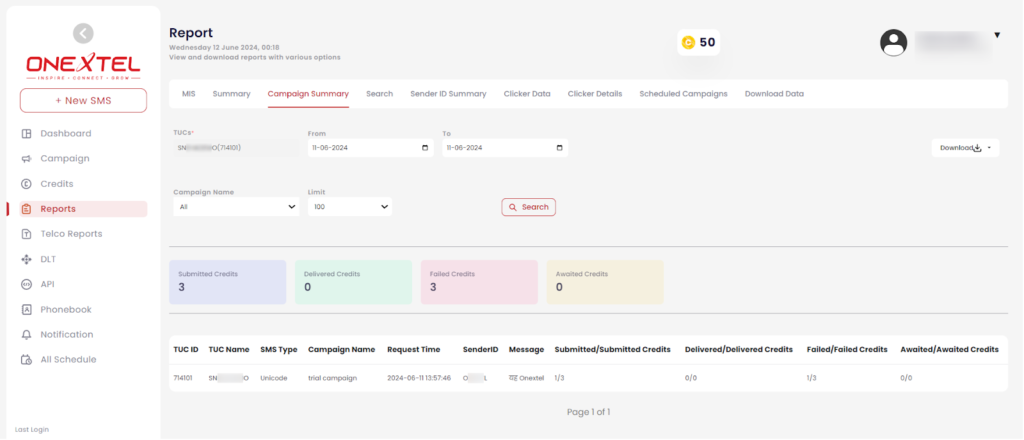Click the TUCs field

click(236, 148)
